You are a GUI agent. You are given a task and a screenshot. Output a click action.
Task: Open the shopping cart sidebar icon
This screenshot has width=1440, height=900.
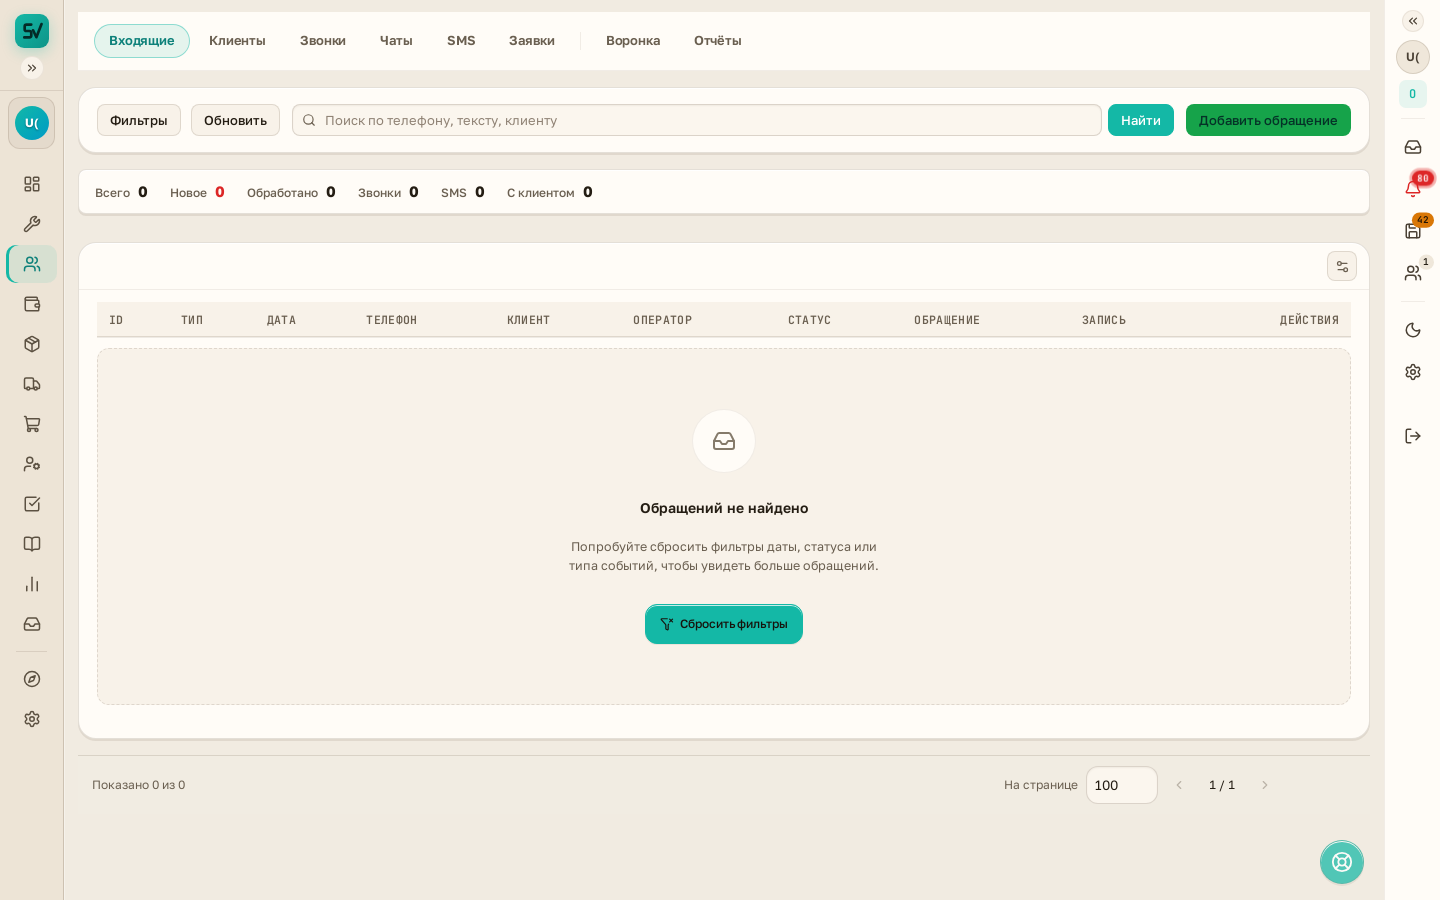coord(32,424)
